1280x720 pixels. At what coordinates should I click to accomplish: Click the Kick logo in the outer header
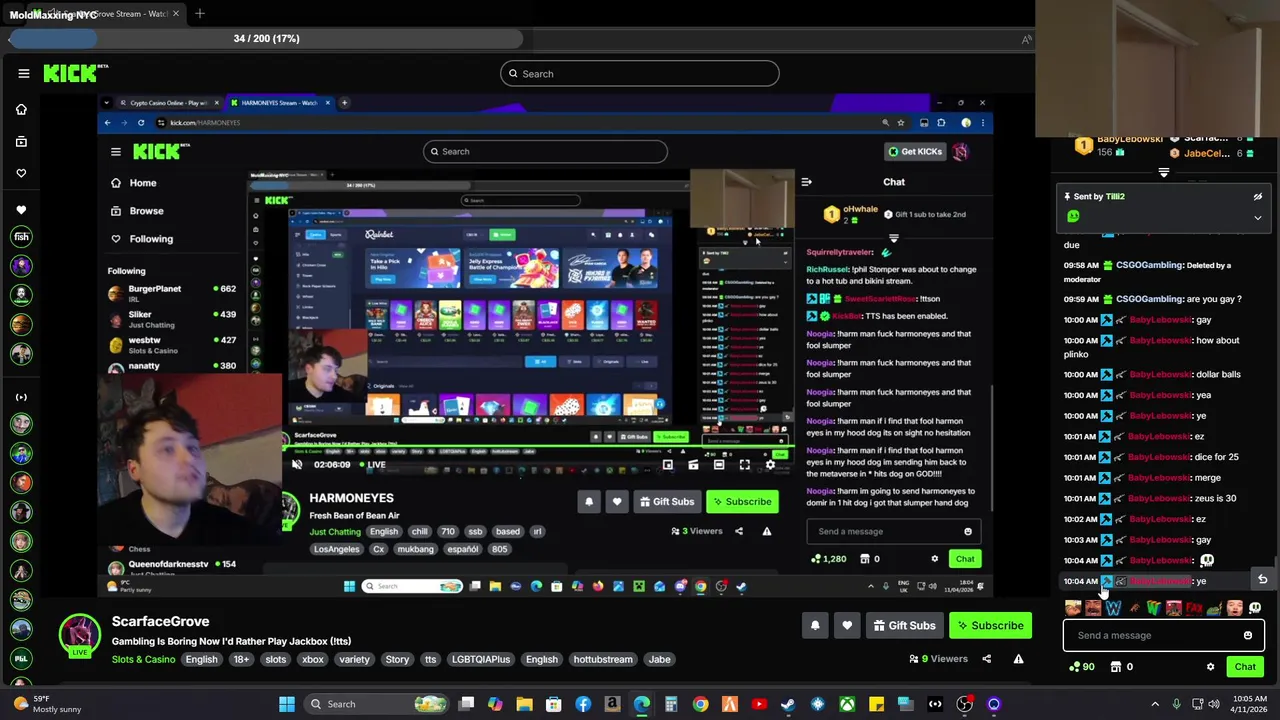(72, 73)
